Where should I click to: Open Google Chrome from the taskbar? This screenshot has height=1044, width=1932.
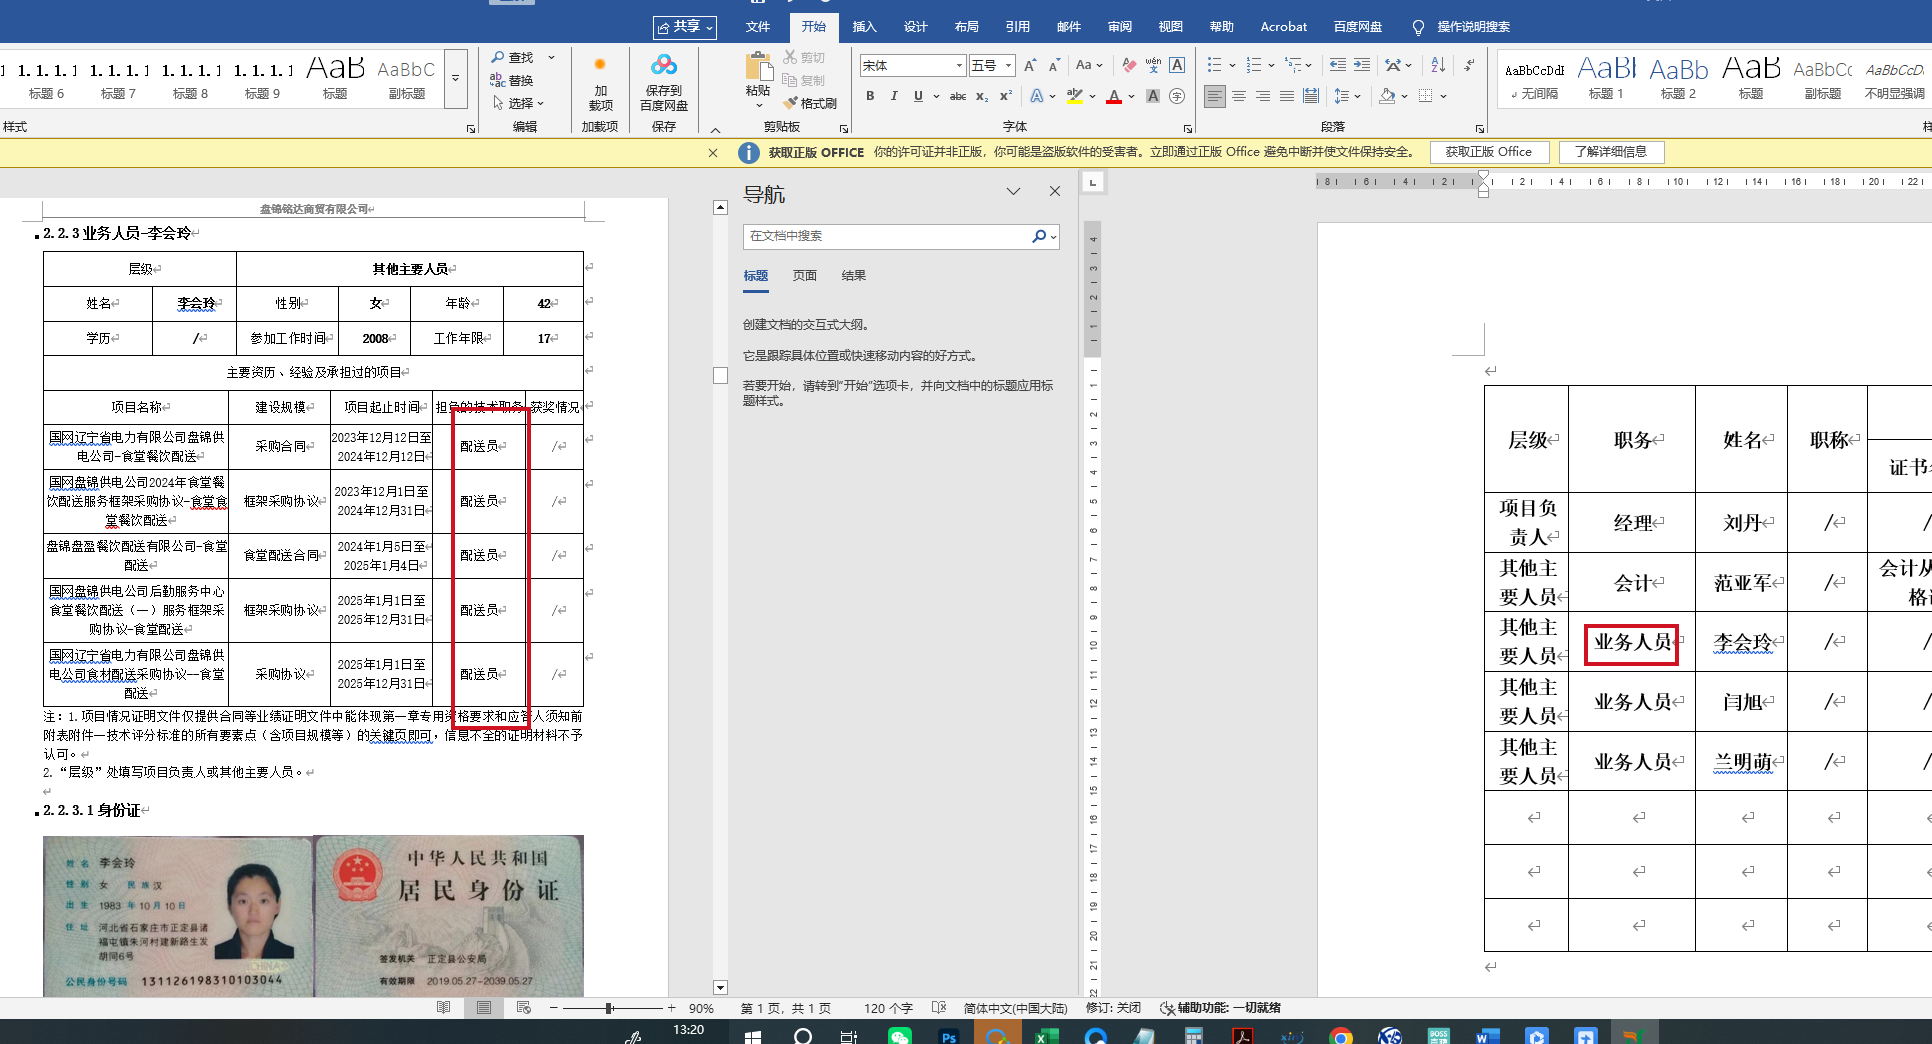tap(1341, 1036)
